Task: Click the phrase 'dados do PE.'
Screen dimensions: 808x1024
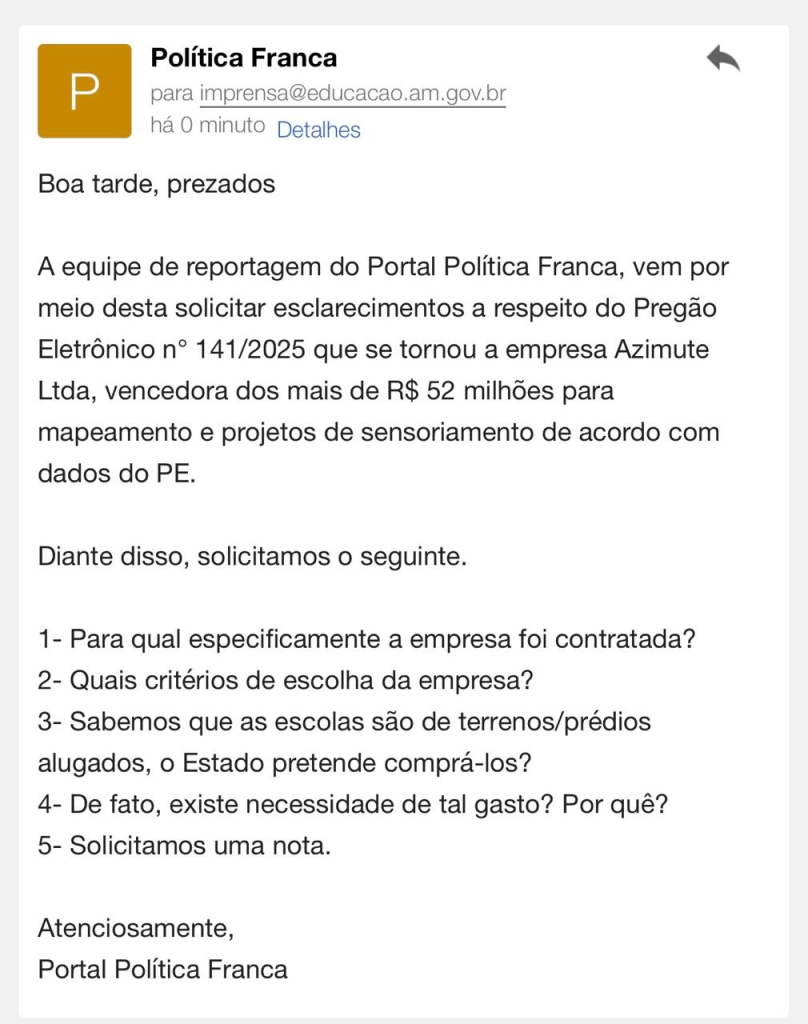Action: (x=117, y=474)
